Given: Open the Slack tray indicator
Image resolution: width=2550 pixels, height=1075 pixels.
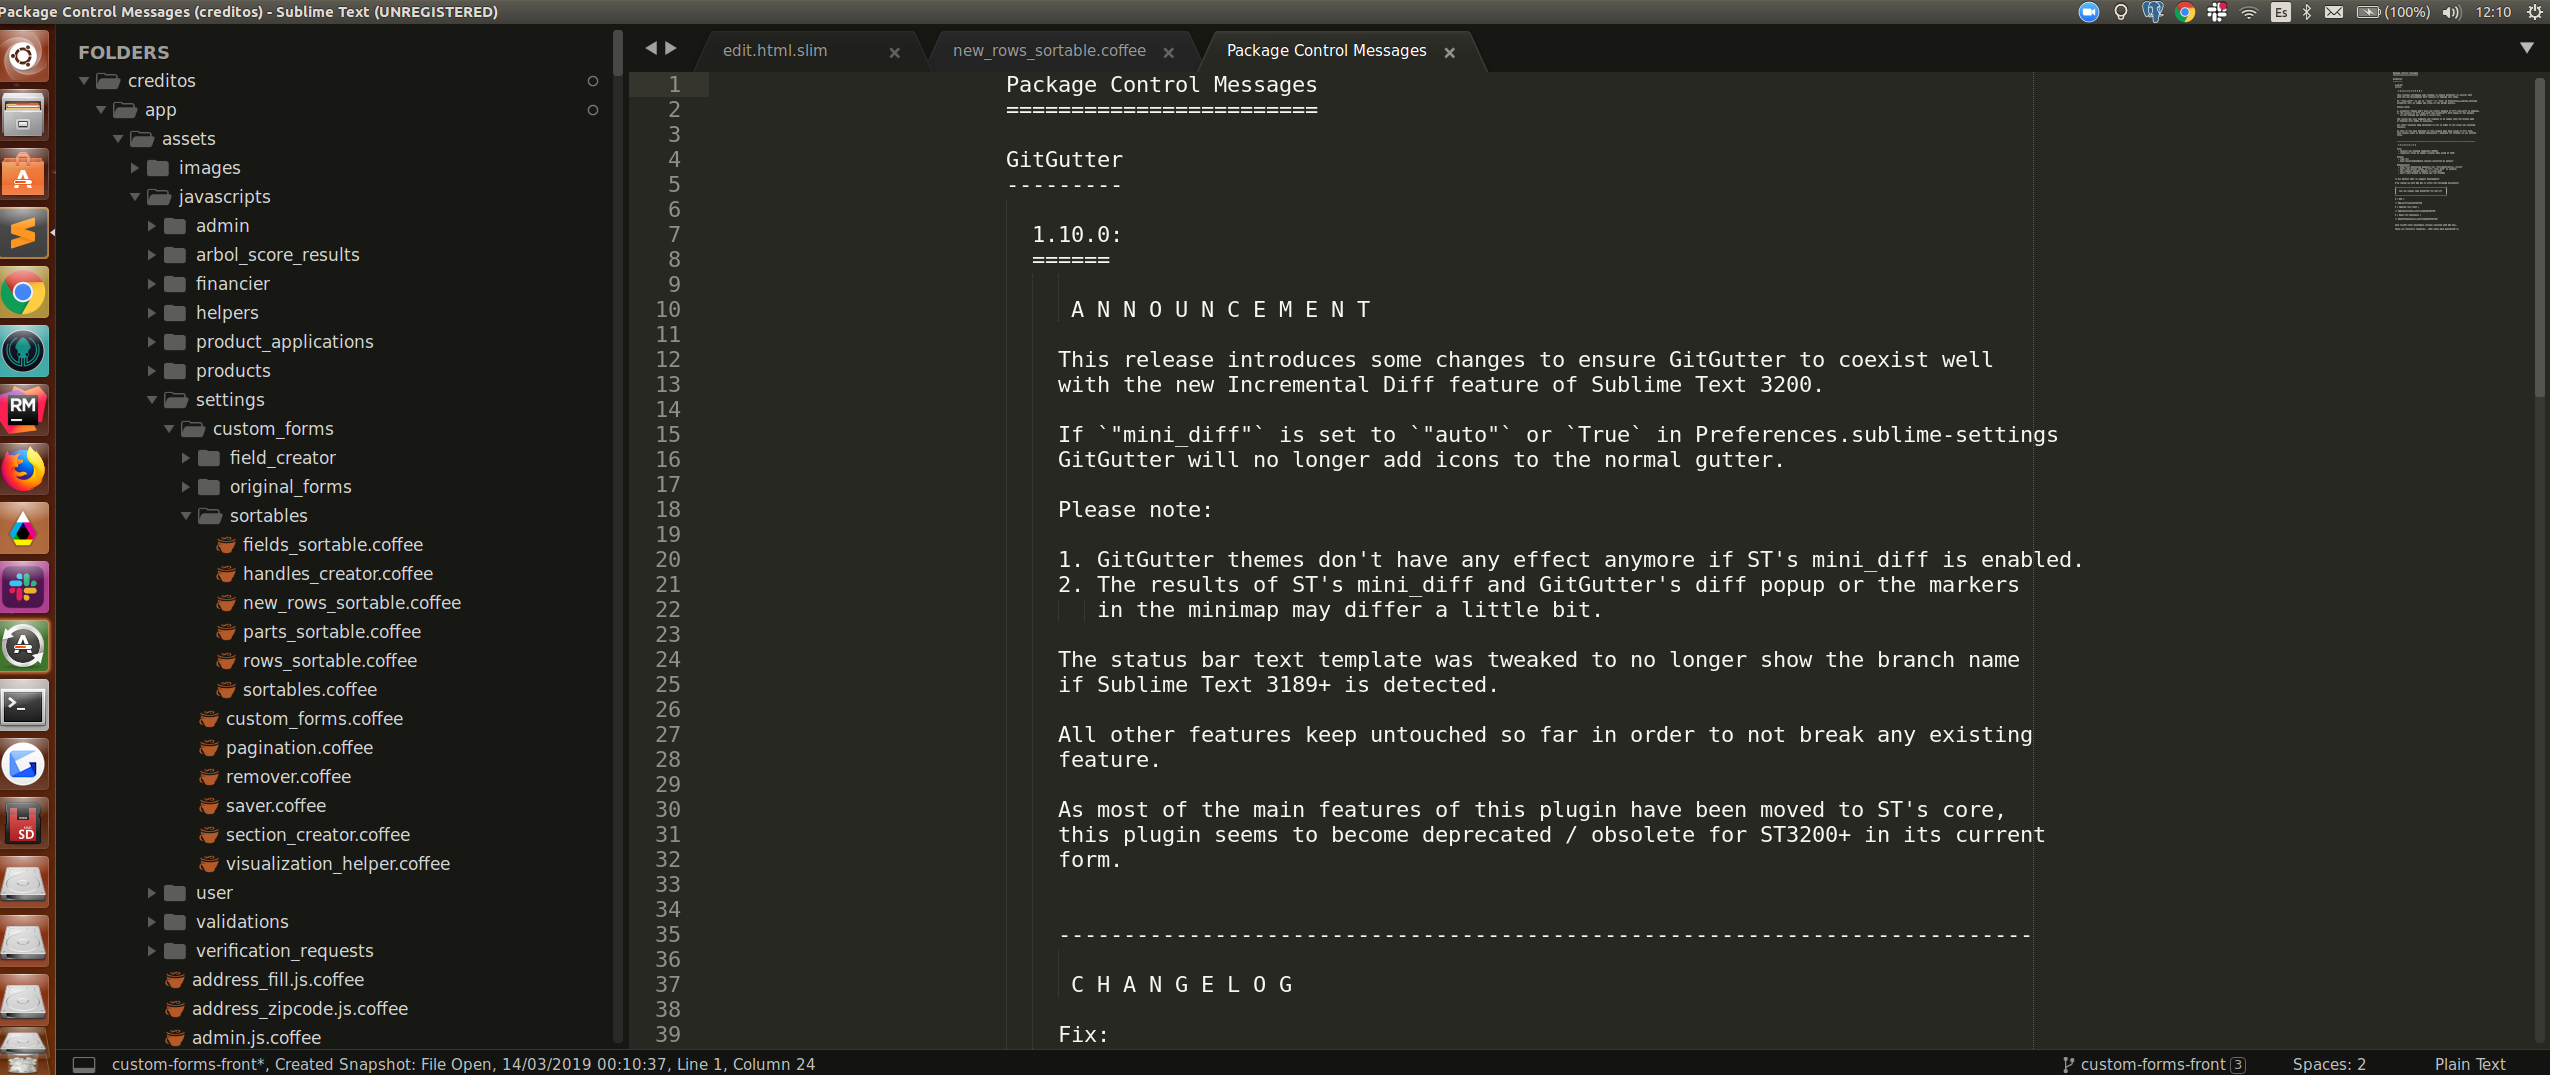Looking at the screenshot, I should [x=2217, y=12].
